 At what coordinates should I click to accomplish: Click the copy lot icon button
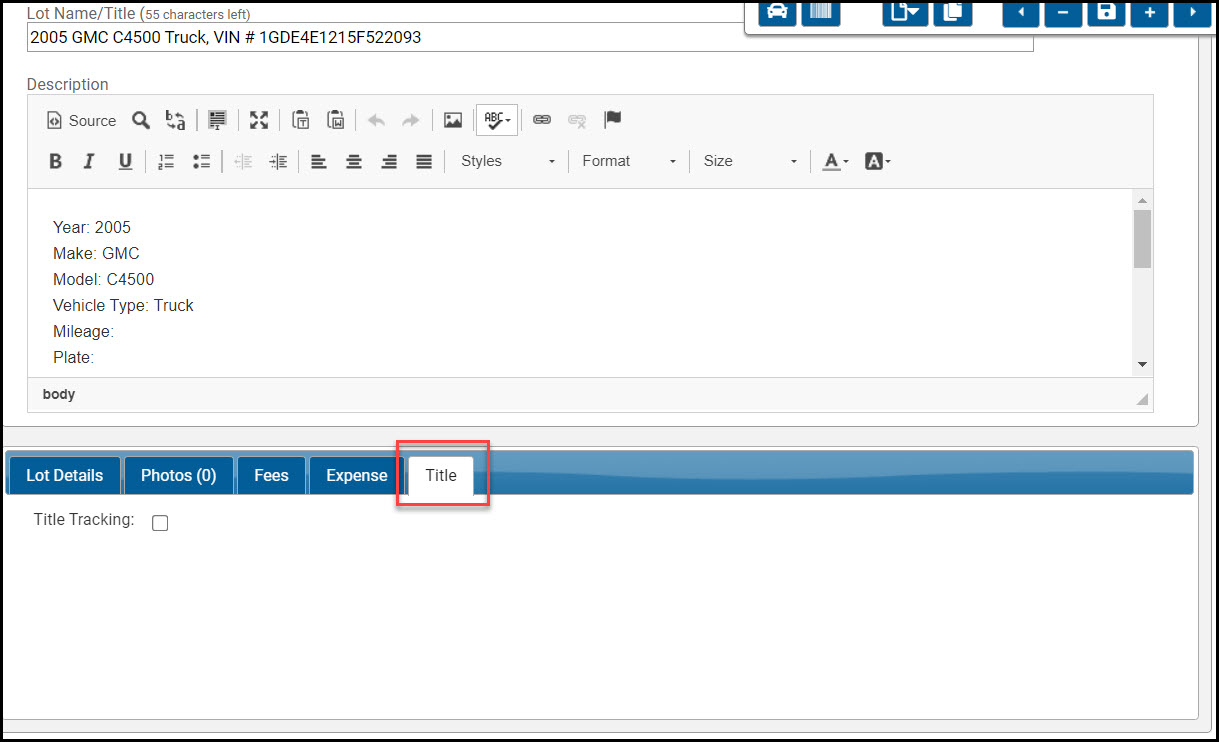click(x=952, y=12)
